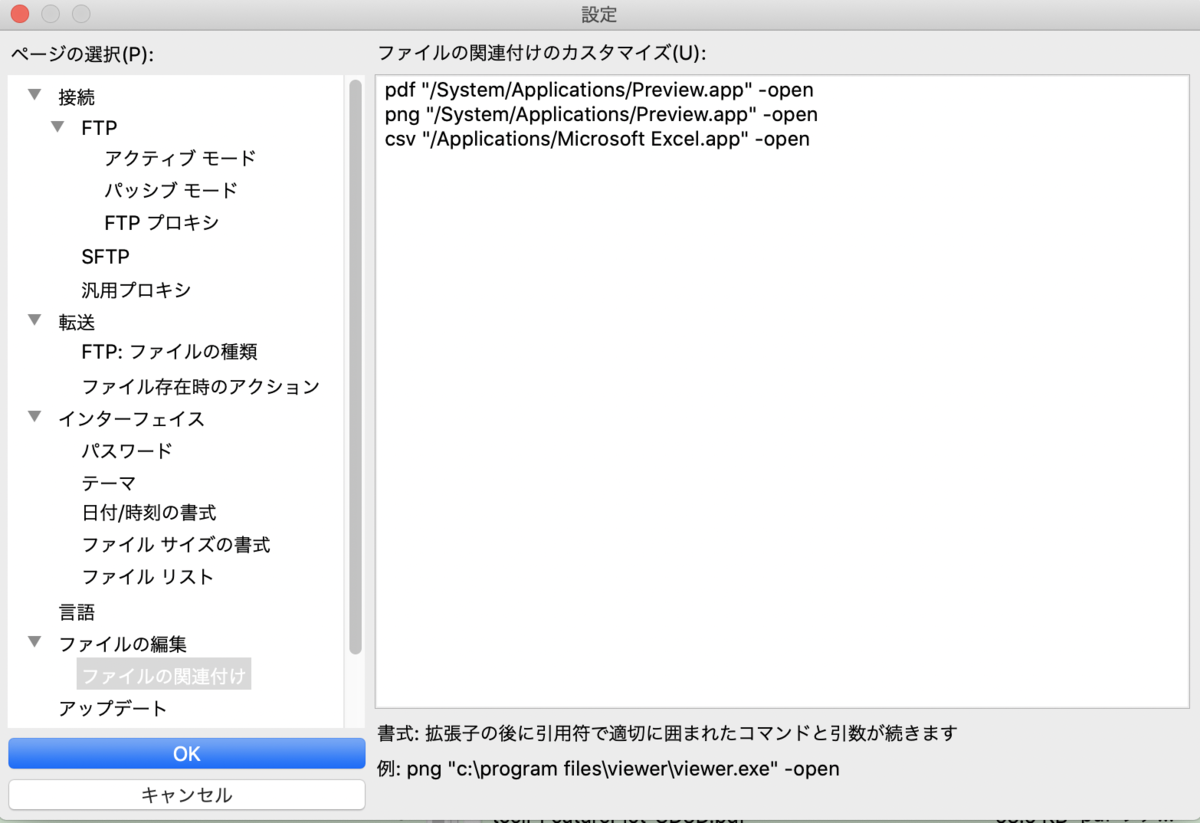Open the FTP プロキシ settings page
The width and height of the screenshot is (1200, 823).
point(160,222)
